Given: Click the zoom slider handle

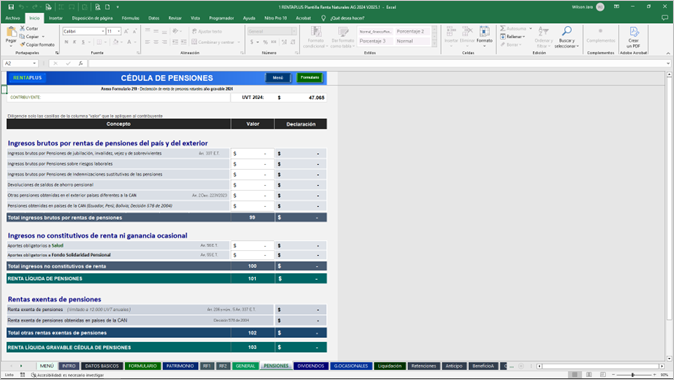Looking at the screenshot, I should [x=633, y=375].
